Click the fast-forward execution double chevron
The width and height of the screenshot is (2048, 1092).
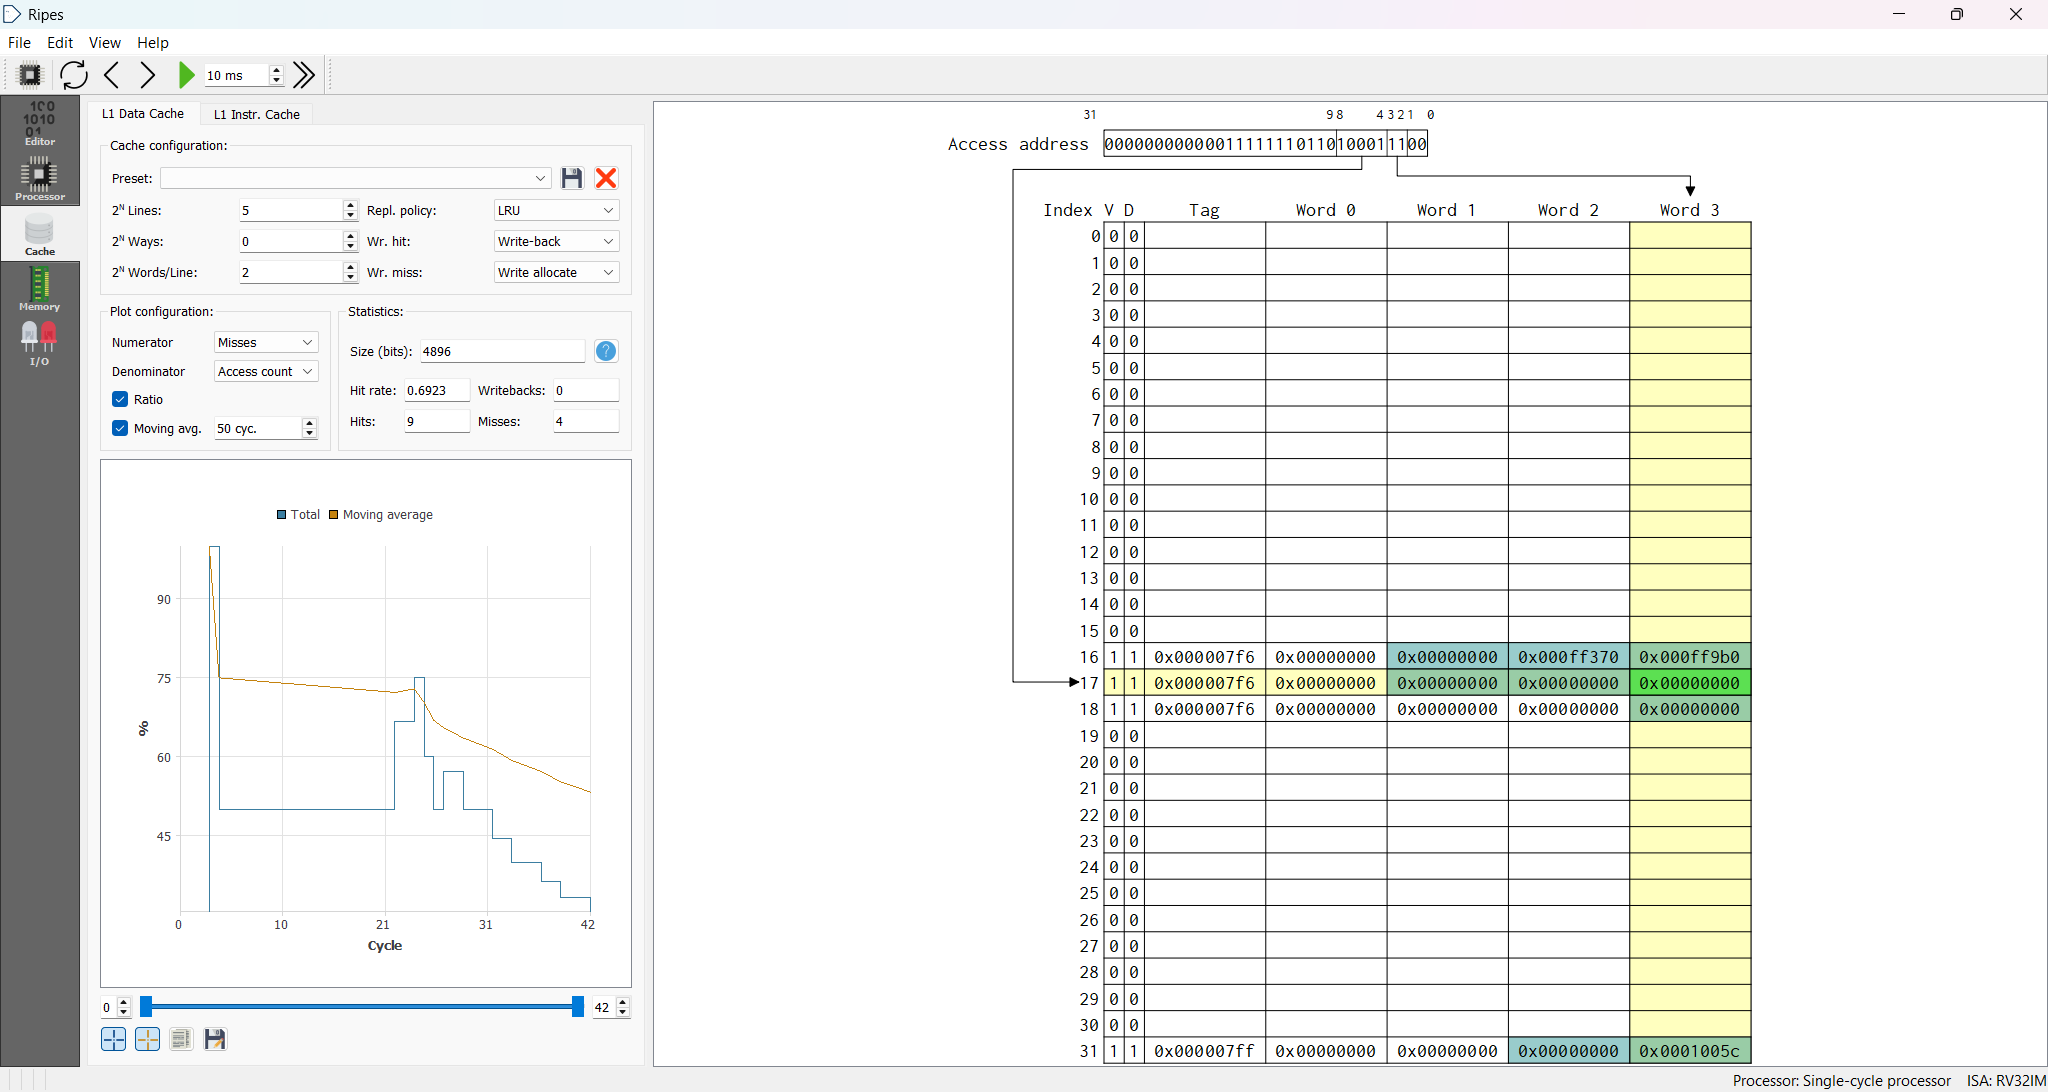(x=305, y=75)
